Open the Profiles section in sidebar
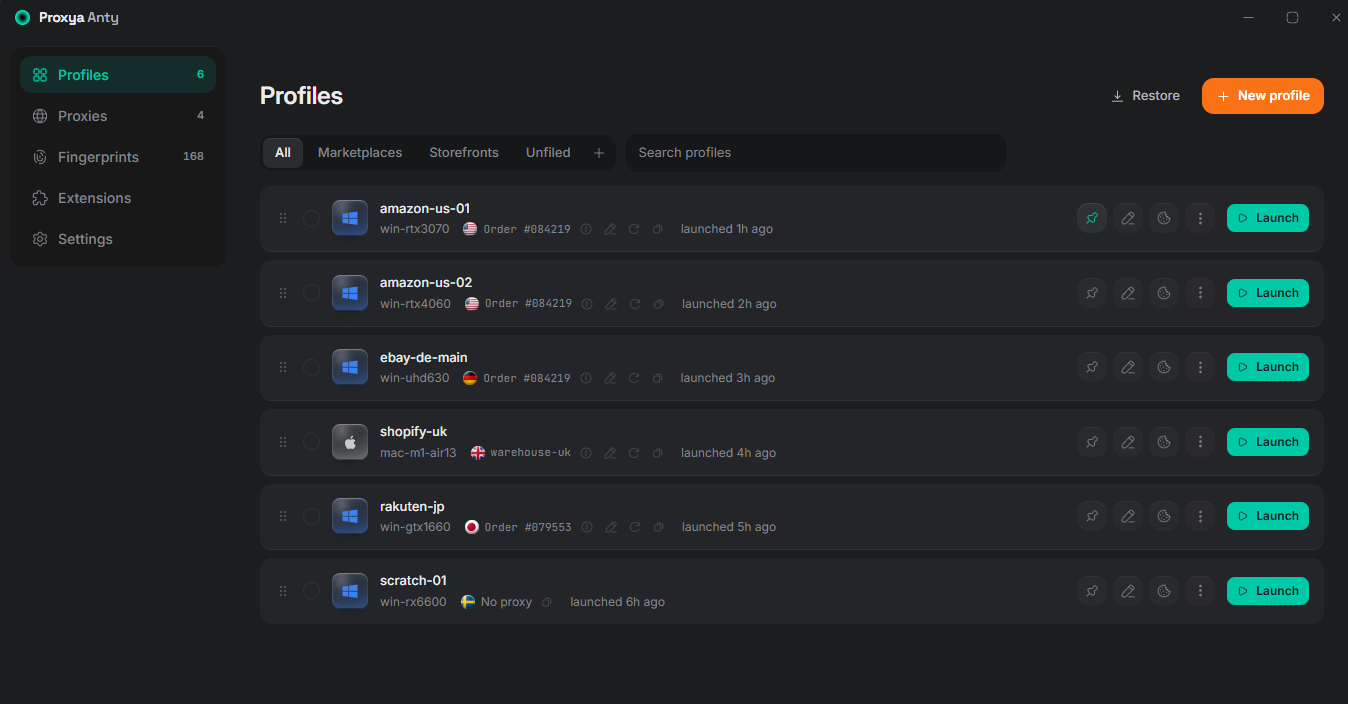 point(118,75)
